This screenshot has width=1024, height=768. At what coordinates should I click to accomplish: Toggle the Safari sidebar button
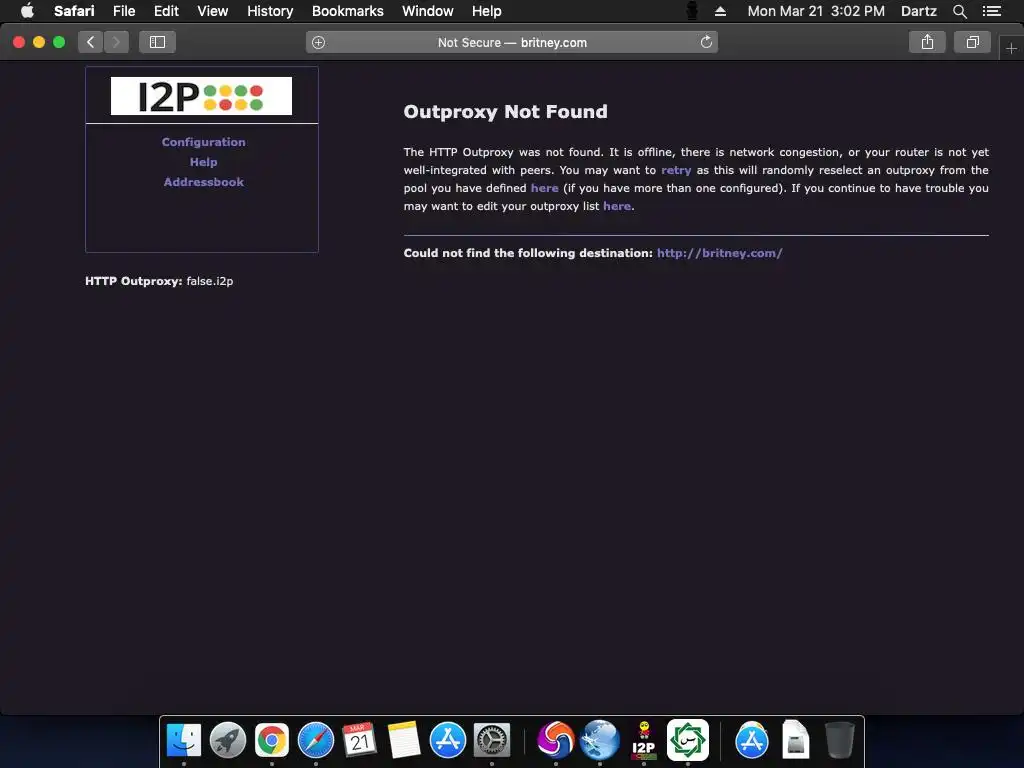pos(157,42)
